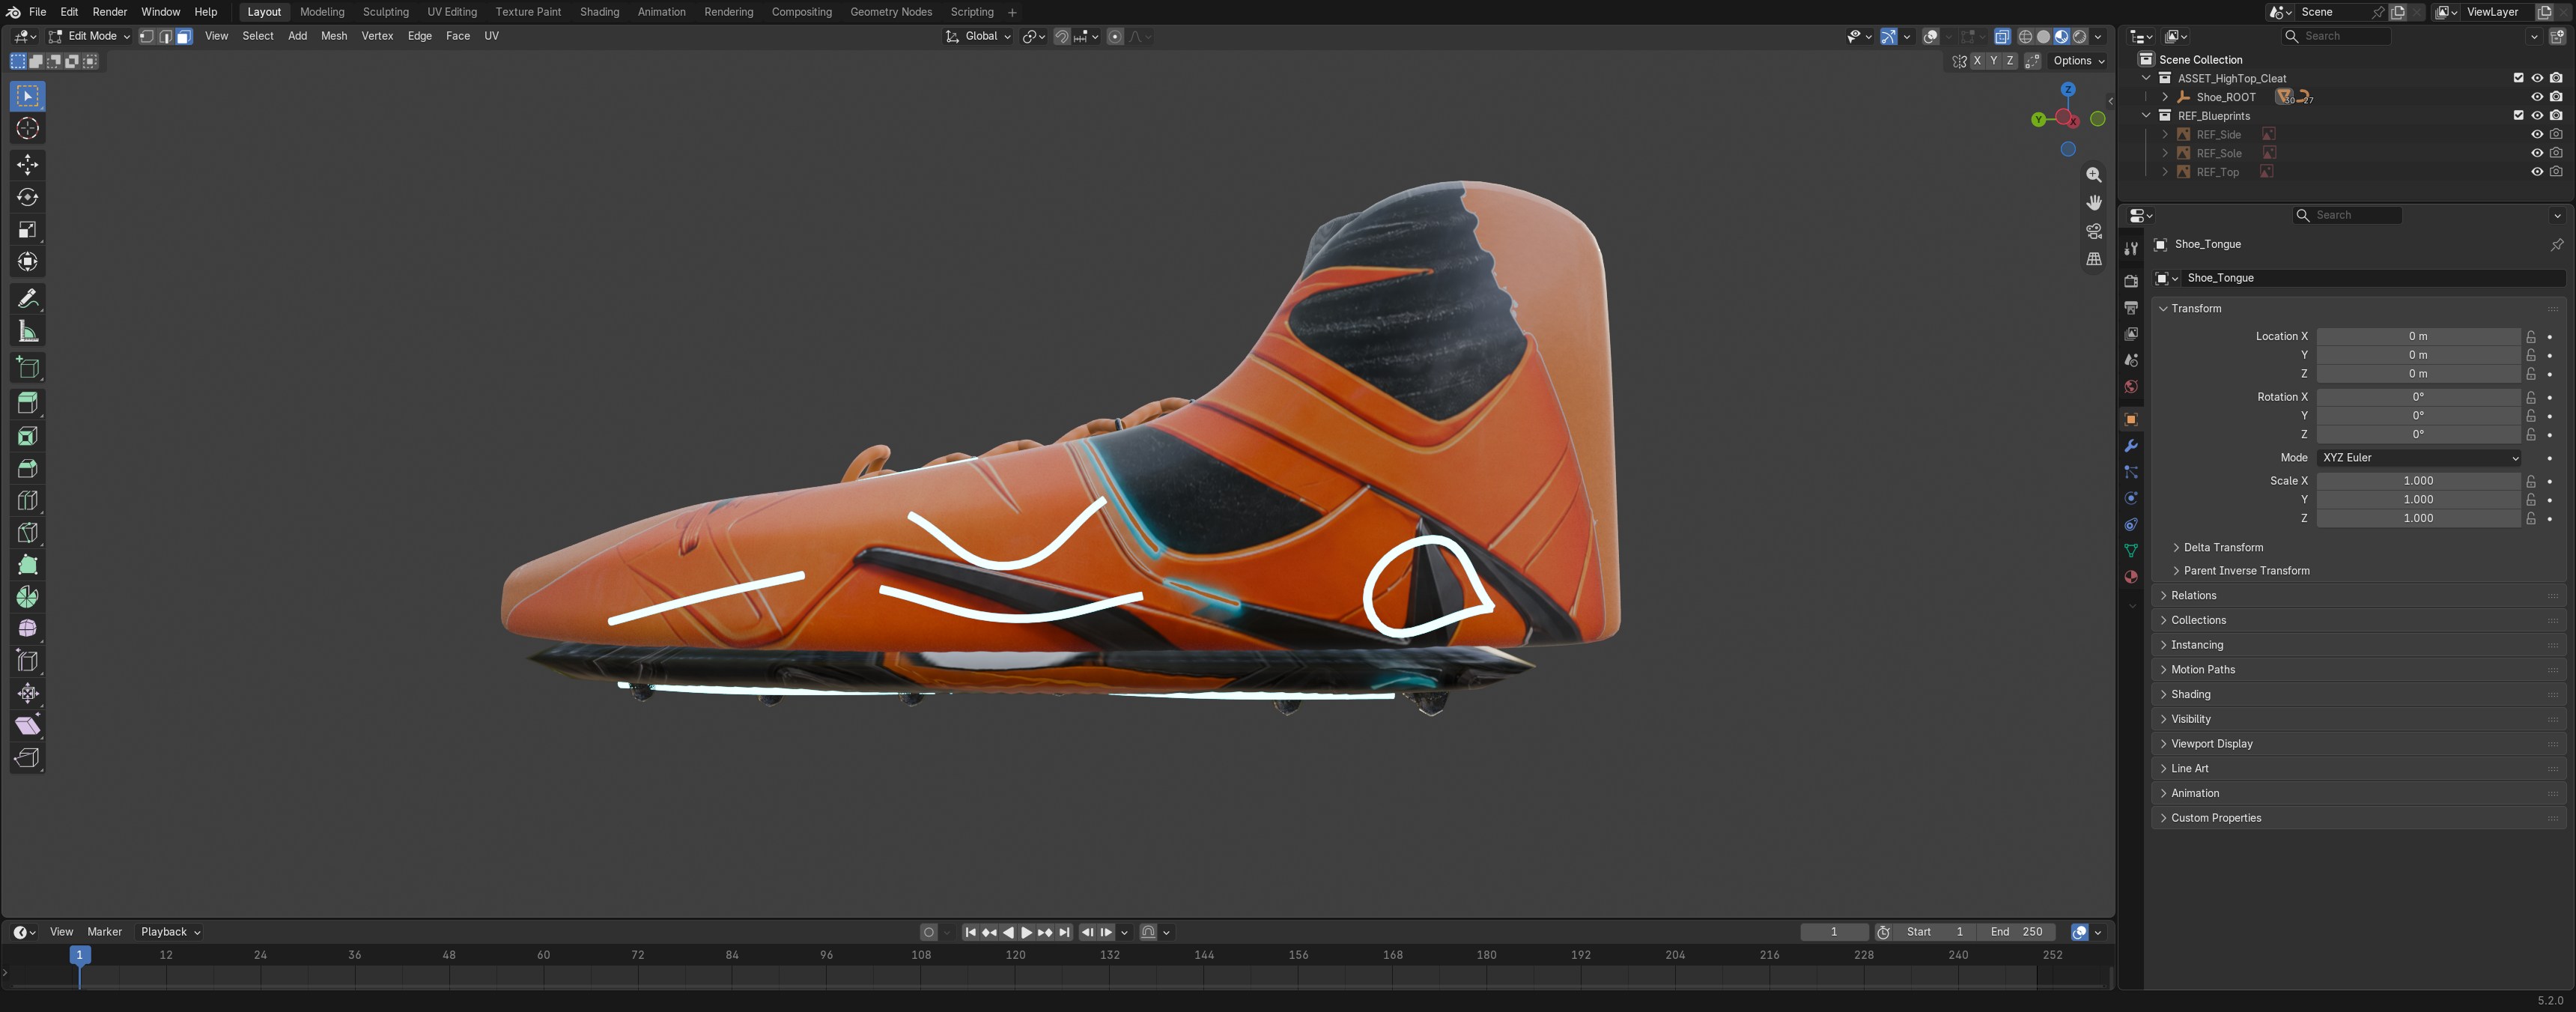Toggle X axis mesh mirror
The image size is (2576, 1012).
click(x=1977, y=61)
